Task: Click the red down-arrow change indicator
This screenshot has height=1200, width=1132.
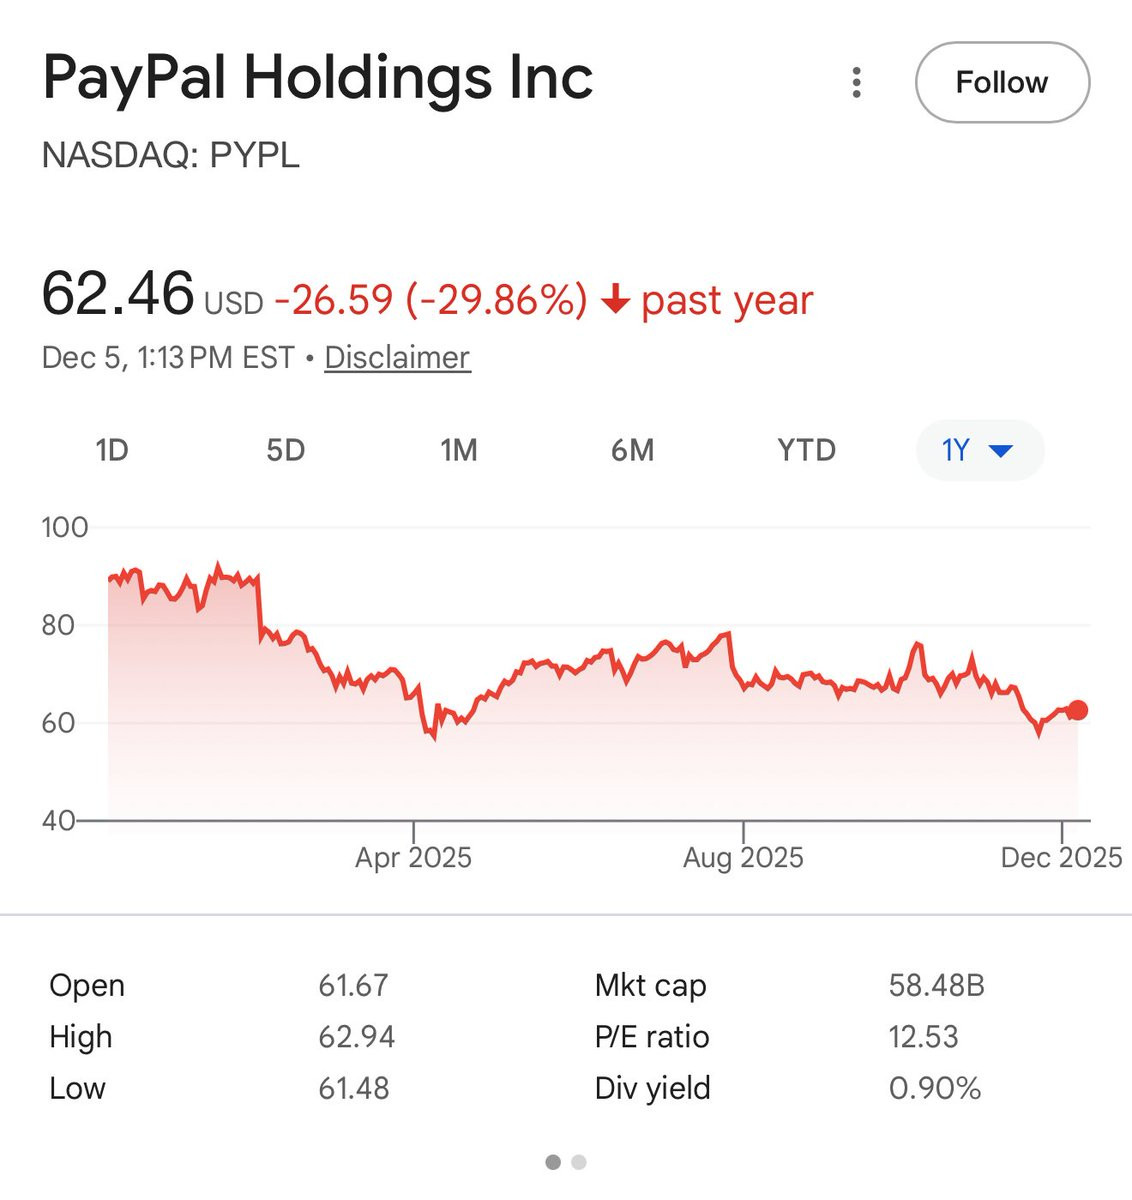Action: 615,298
